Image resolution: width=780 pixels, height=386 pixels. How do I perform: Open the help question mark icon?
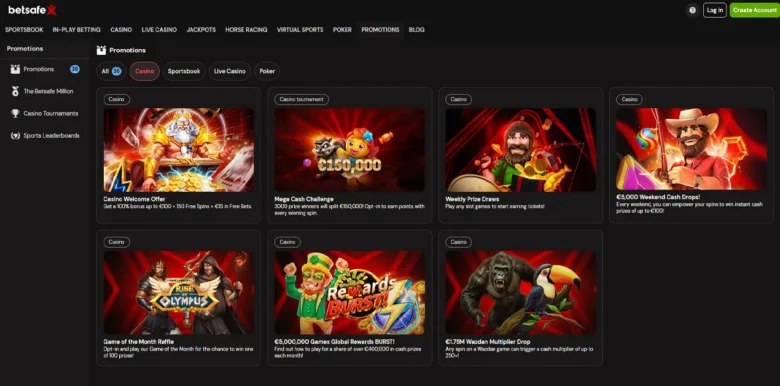tap(692, 10)
